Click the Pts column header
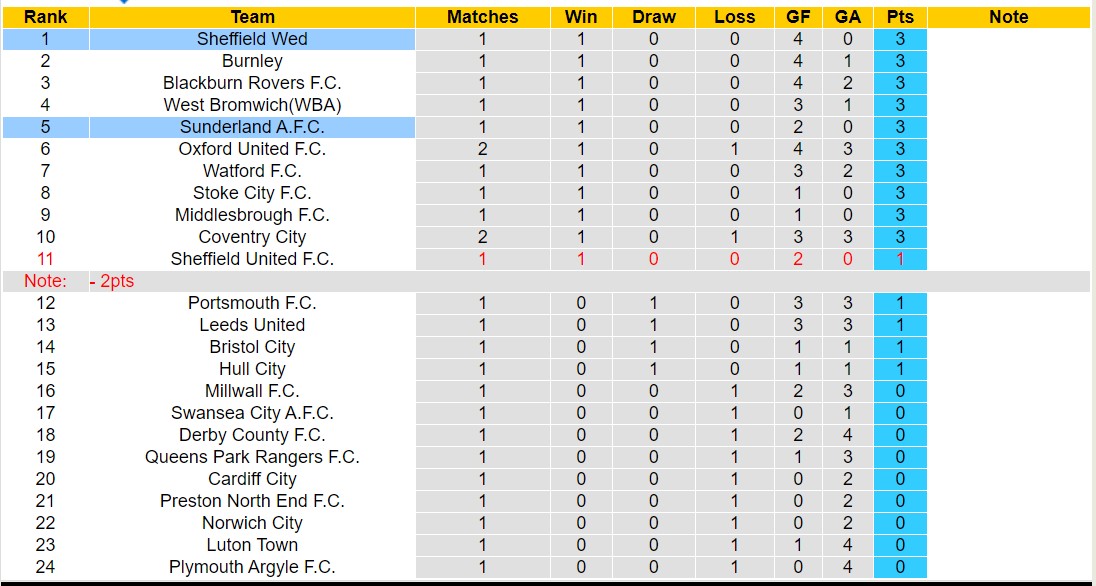This screenshot has width=1096, height=586. point(899,17)
